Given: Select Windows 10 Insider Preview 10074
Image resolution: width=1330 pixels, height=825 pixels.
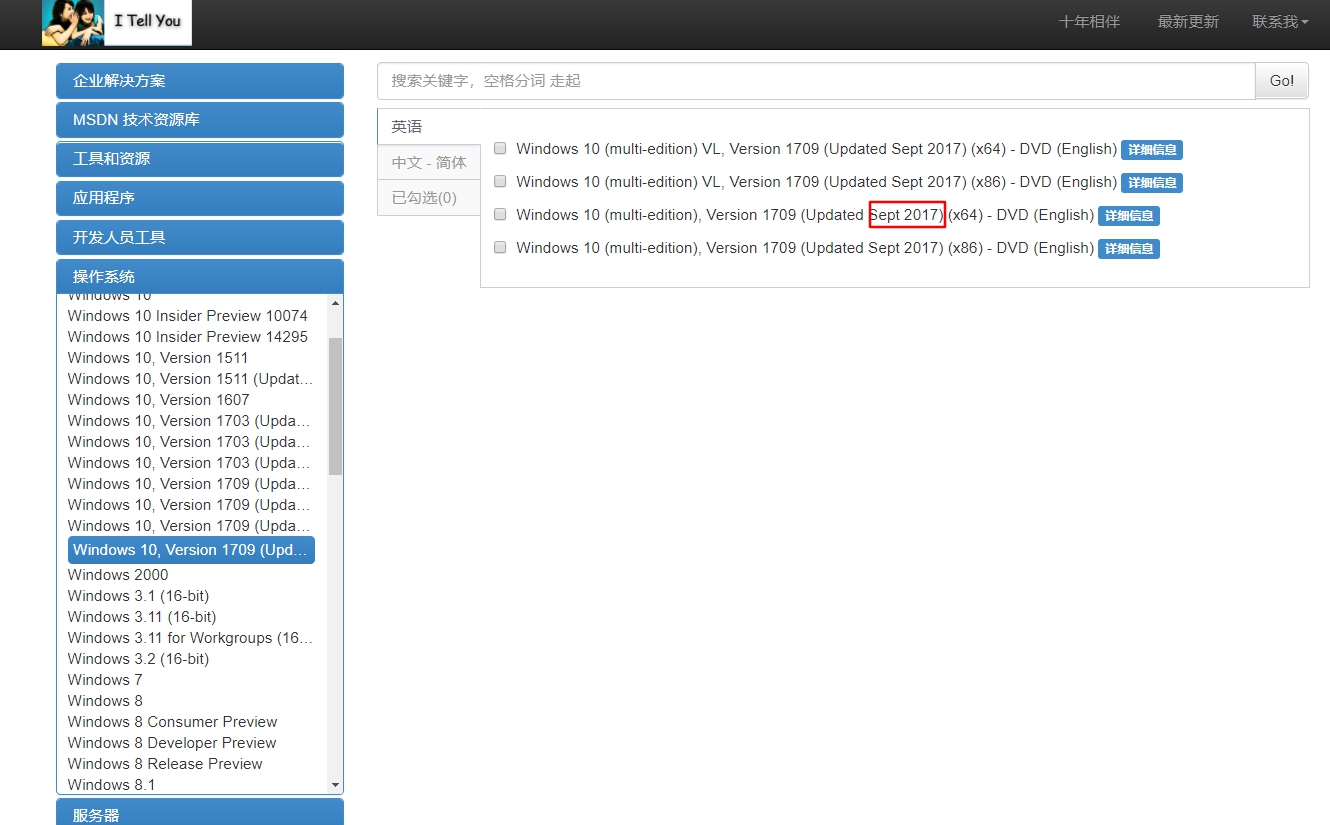Looking at the screenshot, I should click(x=188, y=316).
